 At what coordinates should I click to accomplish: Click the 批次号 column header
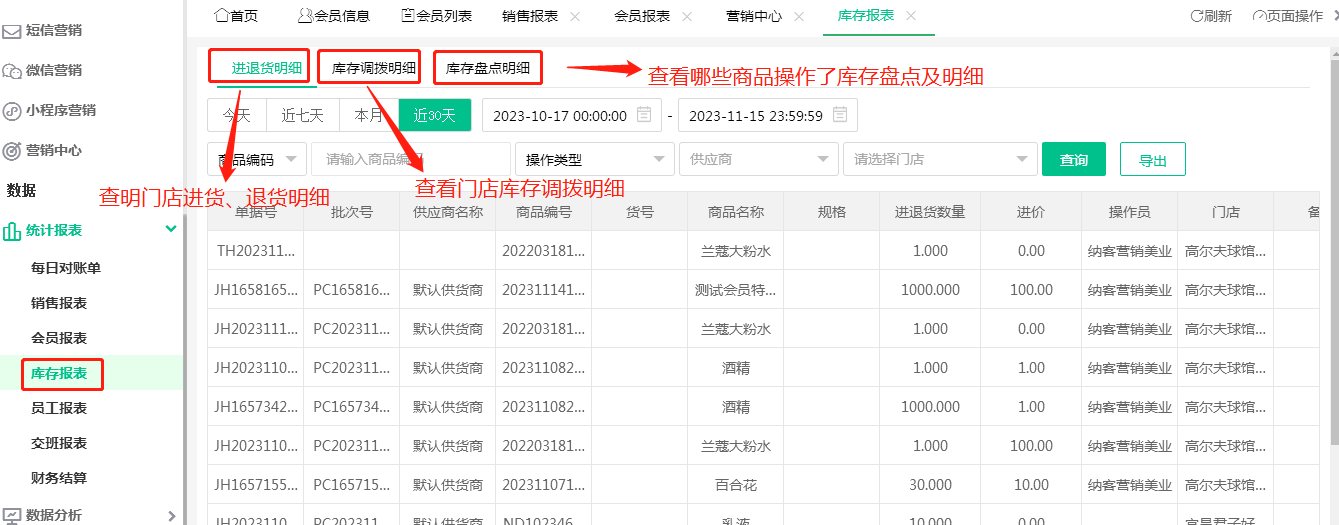[x=352, y=212]
